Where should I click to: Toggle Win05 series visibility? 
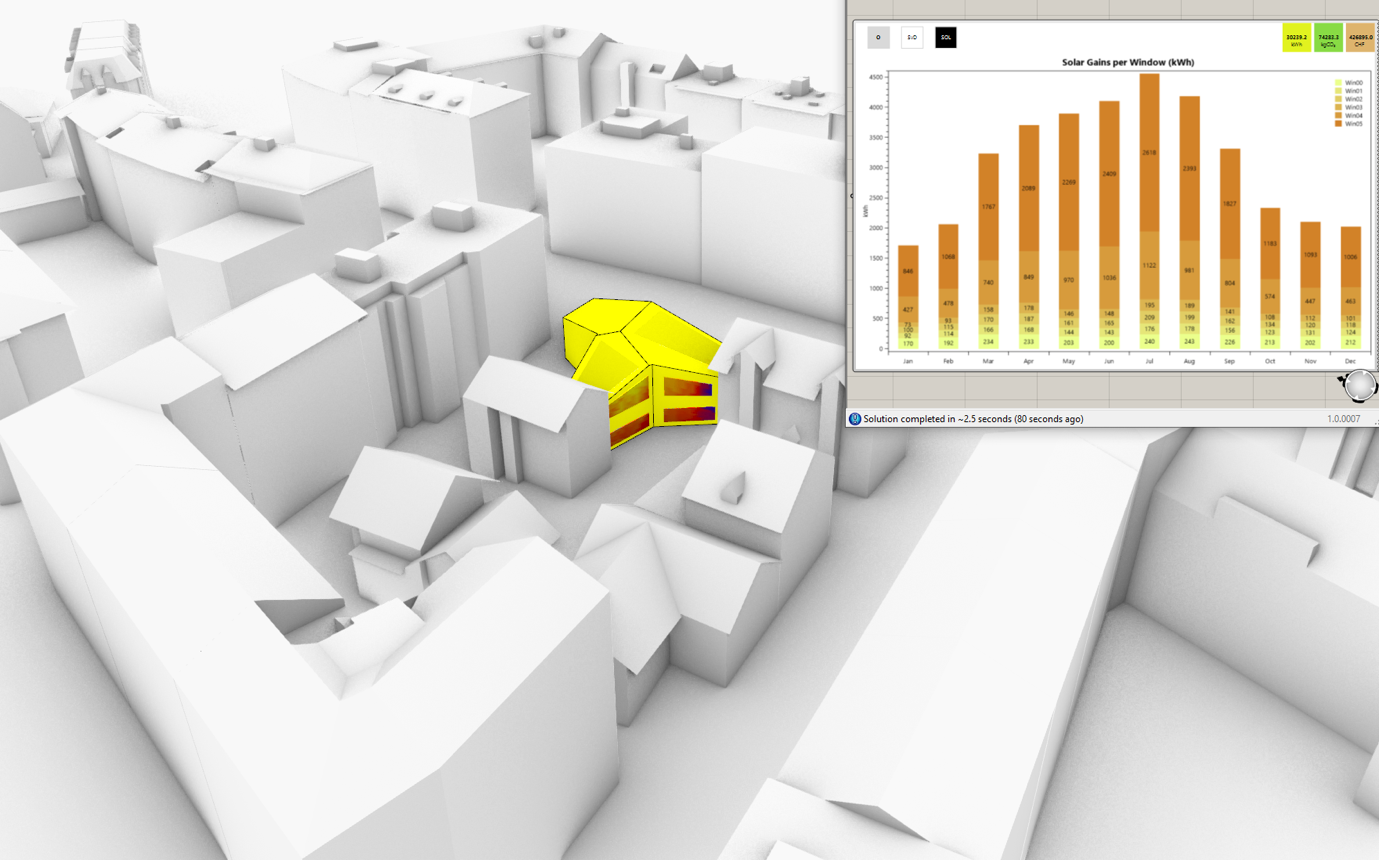(x=1350, y=123)
